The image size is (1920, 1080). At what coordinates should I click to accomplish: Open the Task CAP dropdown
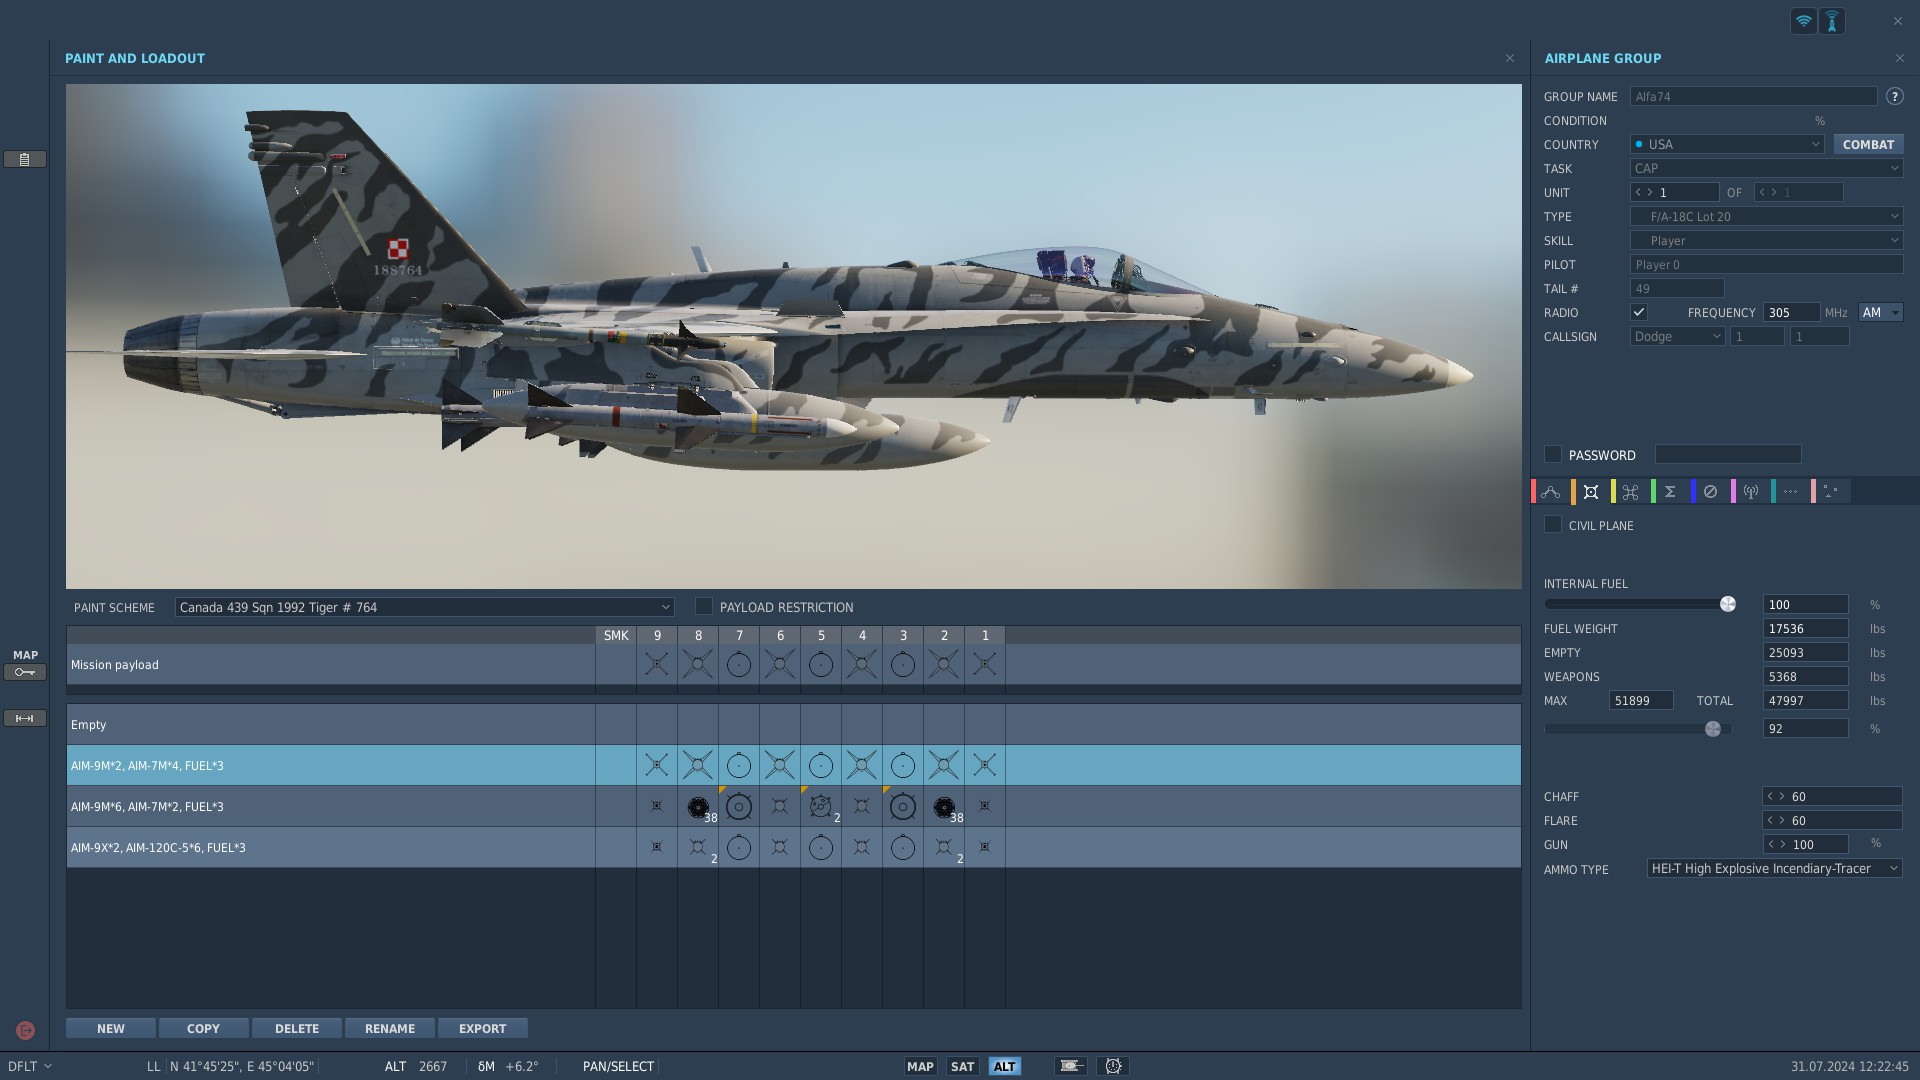(x=1766, y=169)
